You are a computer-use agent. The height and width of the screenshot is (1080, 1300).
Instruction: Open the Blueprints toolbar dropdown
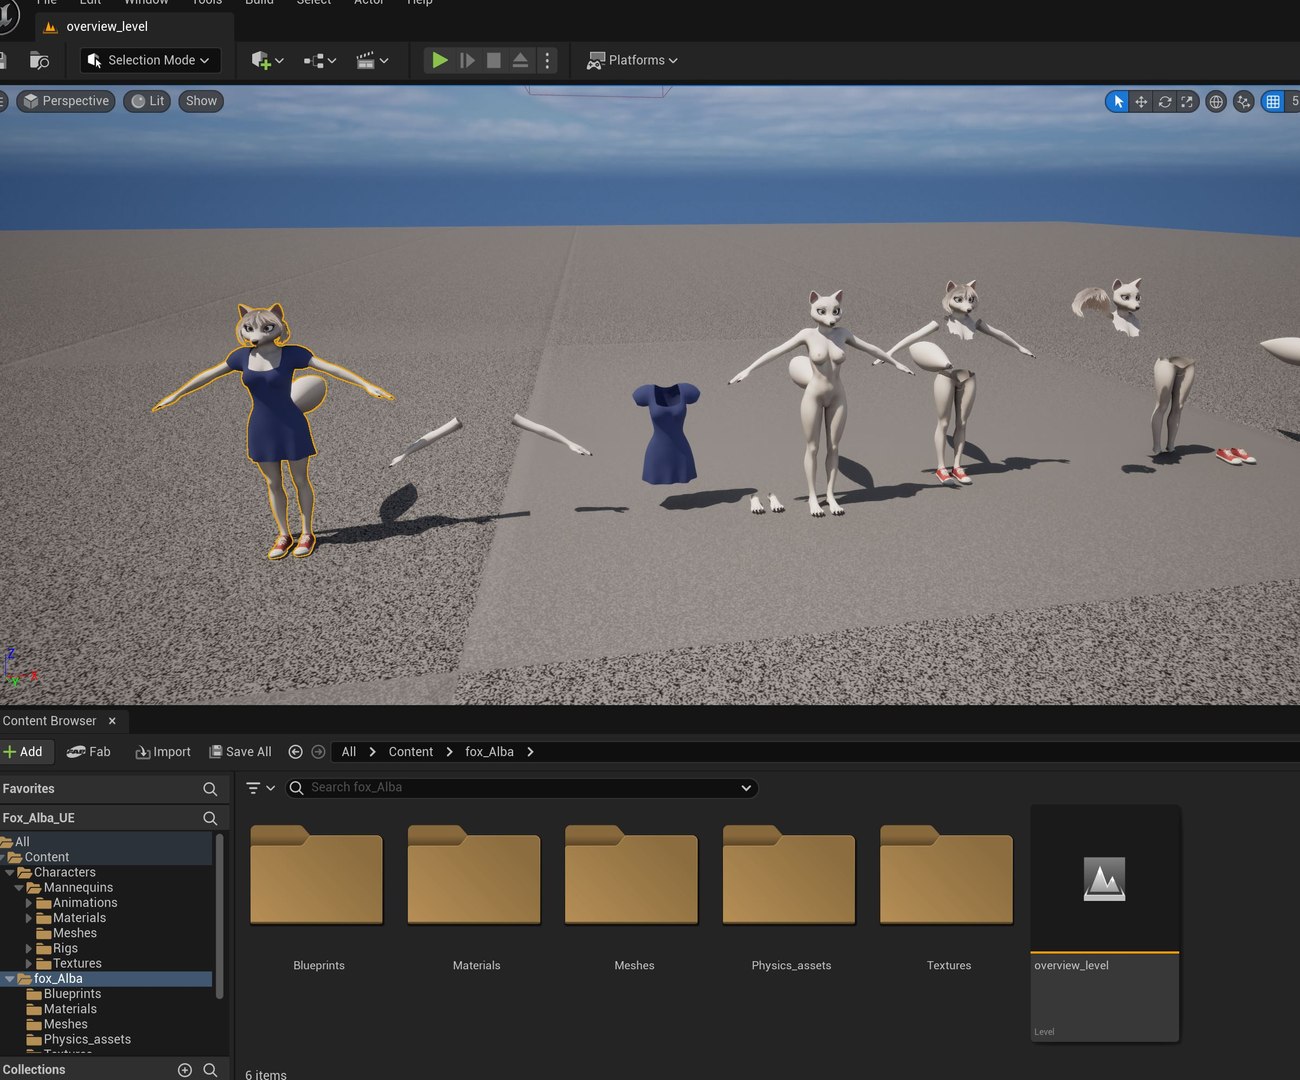coord(320,61)
